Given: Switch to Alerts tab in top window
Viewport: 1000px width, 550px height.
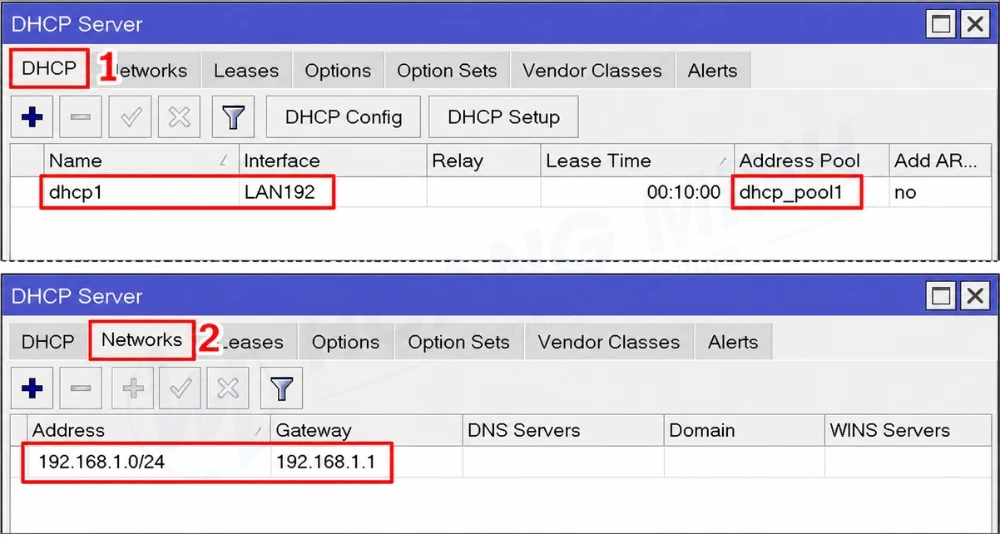Looking at the screenshot, I should pos(712,70).
